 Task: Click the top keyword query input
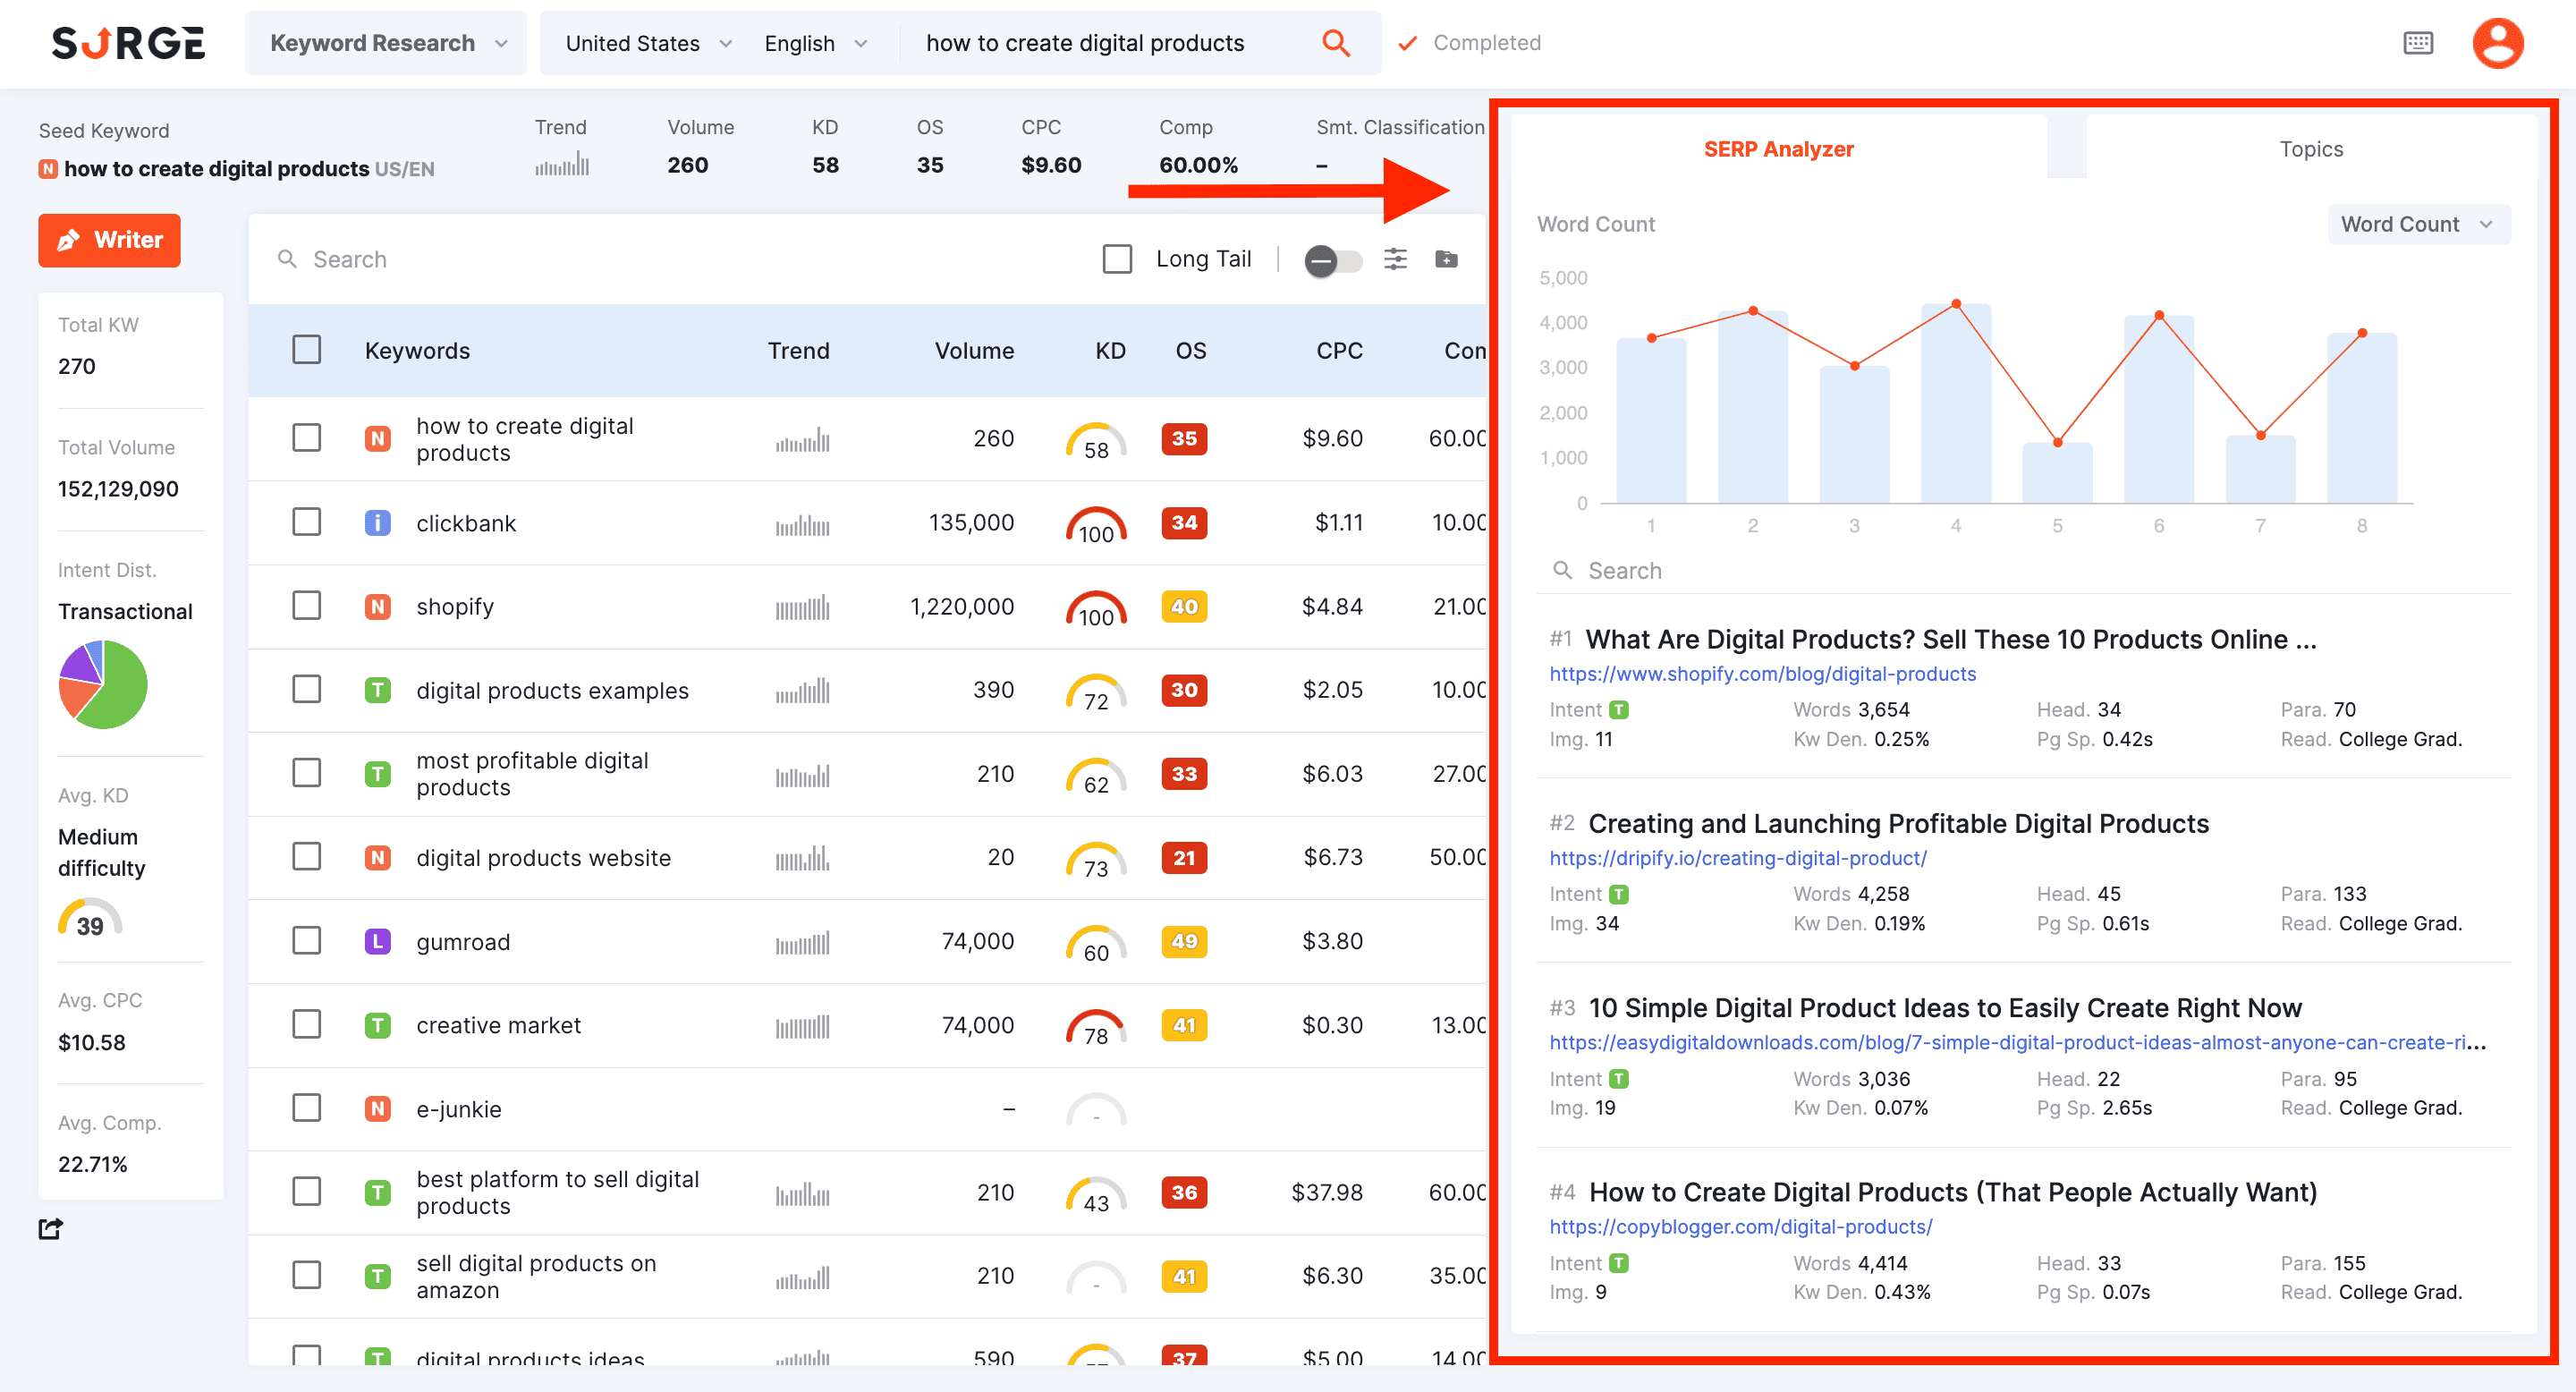click(1106, 43)
